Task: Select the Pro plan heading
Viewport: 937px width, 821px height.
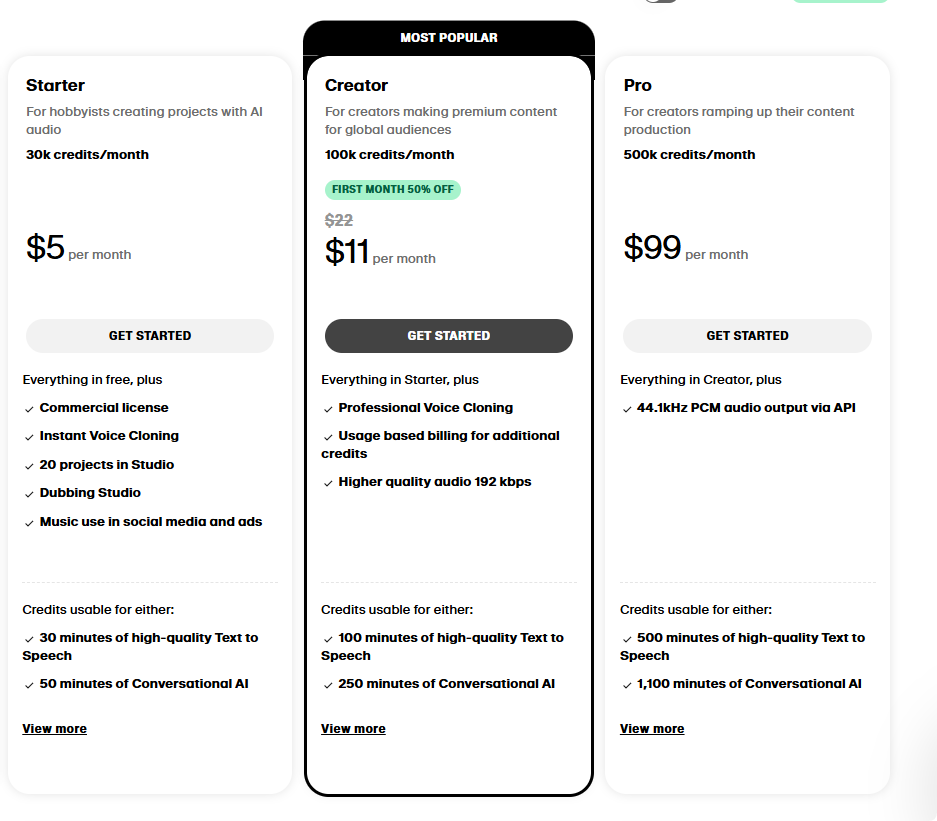Action: click(638, 86)
